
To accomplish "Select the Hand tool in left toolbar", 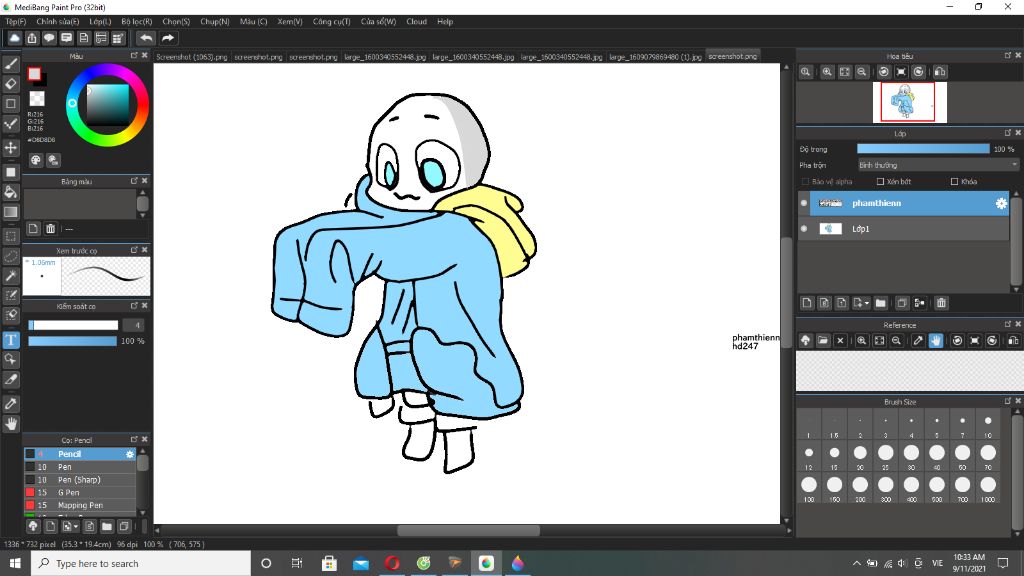I will [11, 423].
